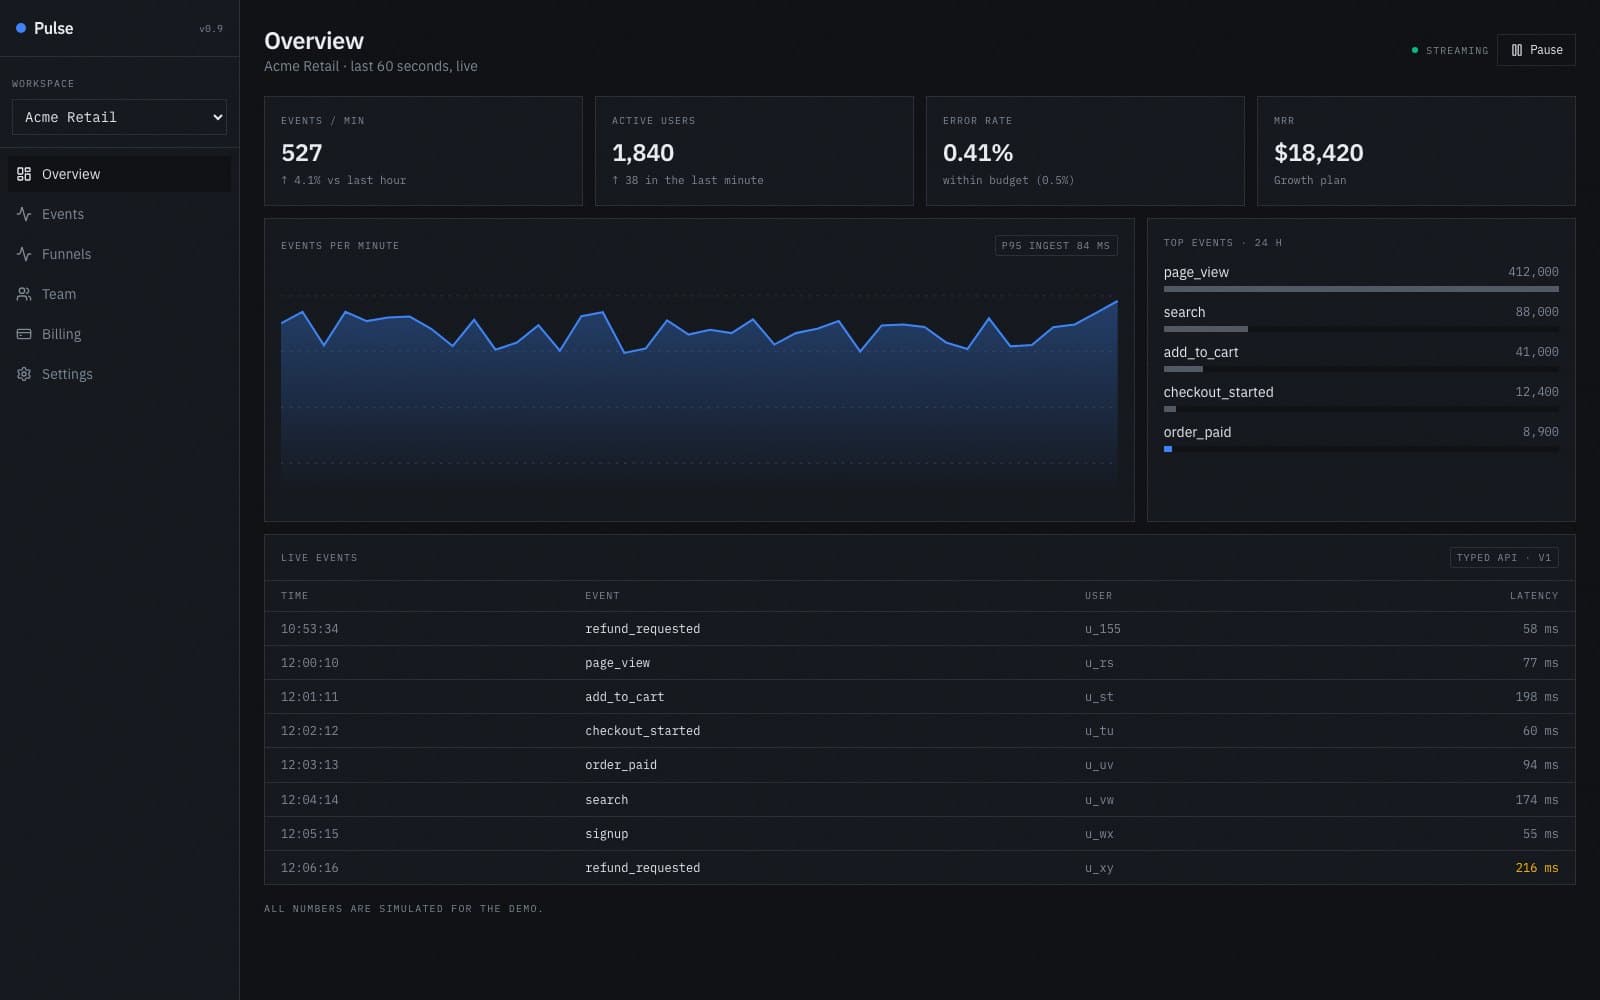Pause the live stream
1600x1000 pixels.
[1536, 50]
